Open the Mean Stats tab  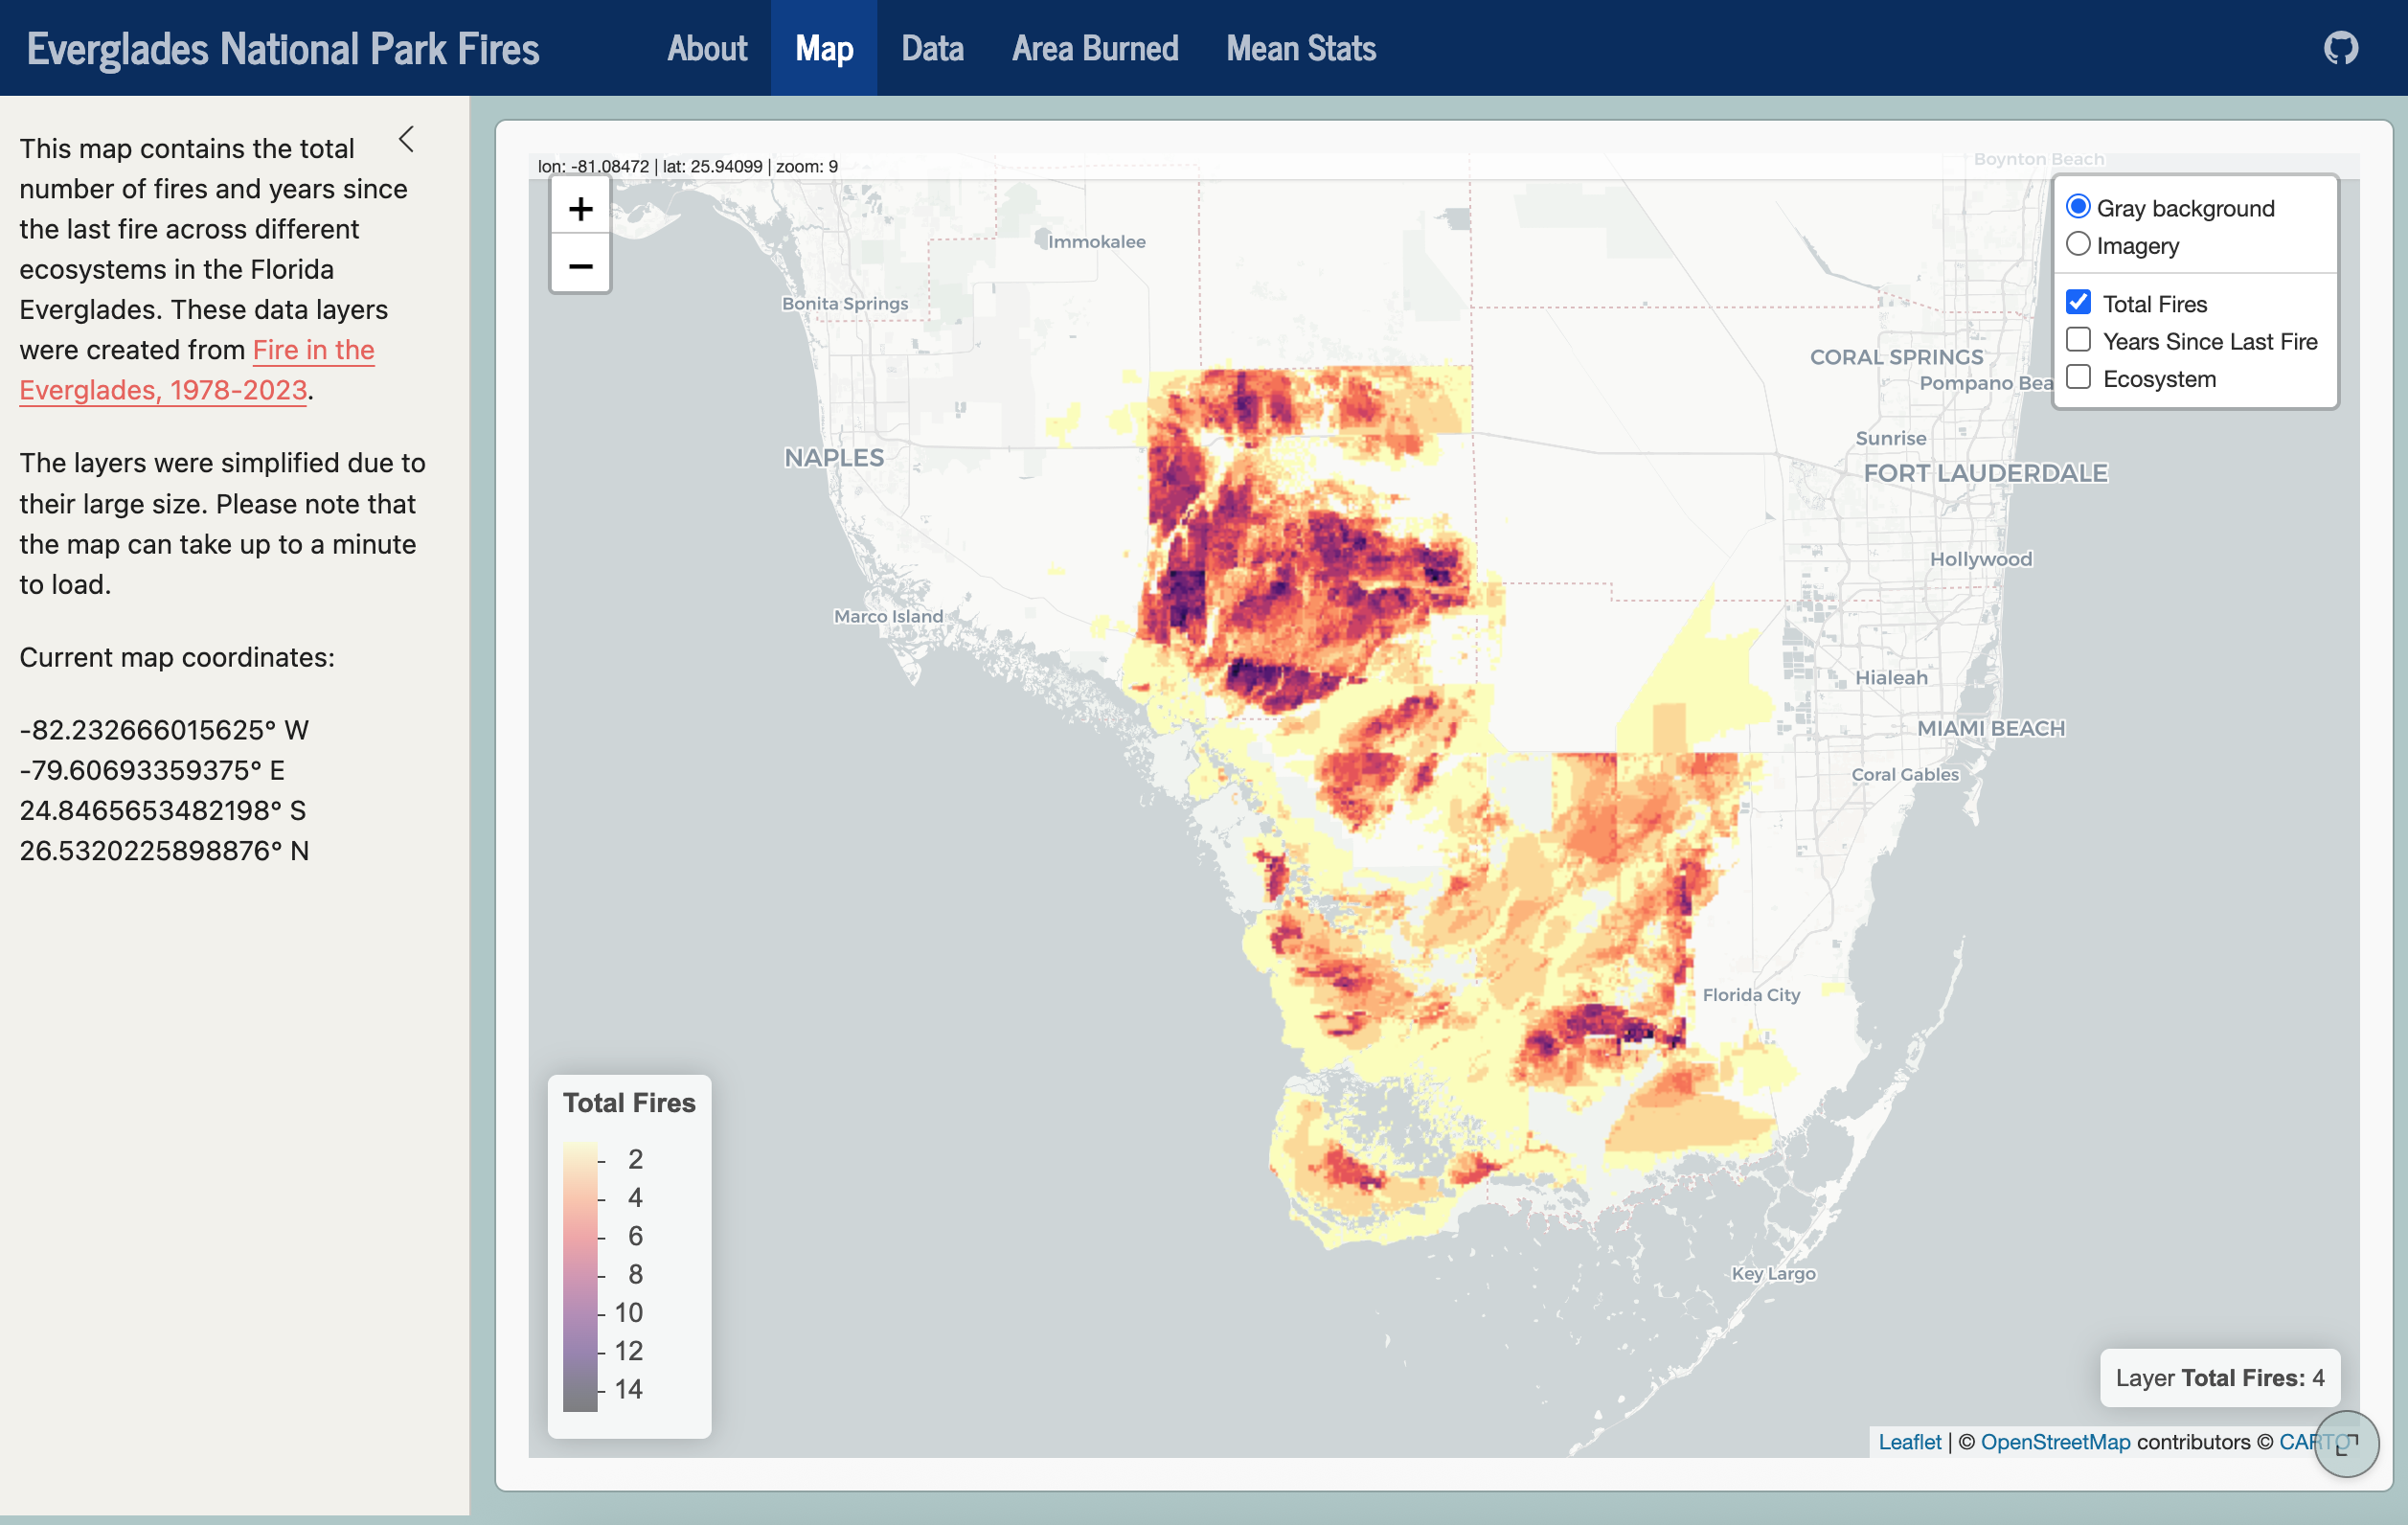click(1300, 48)
